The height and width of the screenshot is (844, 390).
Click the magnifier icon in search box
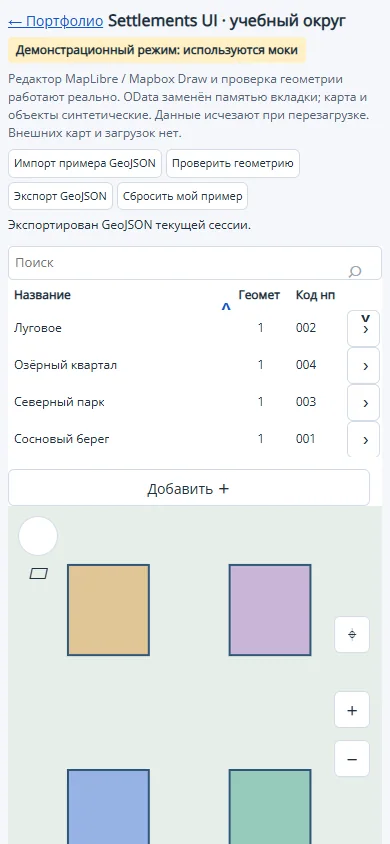[355, 271]
